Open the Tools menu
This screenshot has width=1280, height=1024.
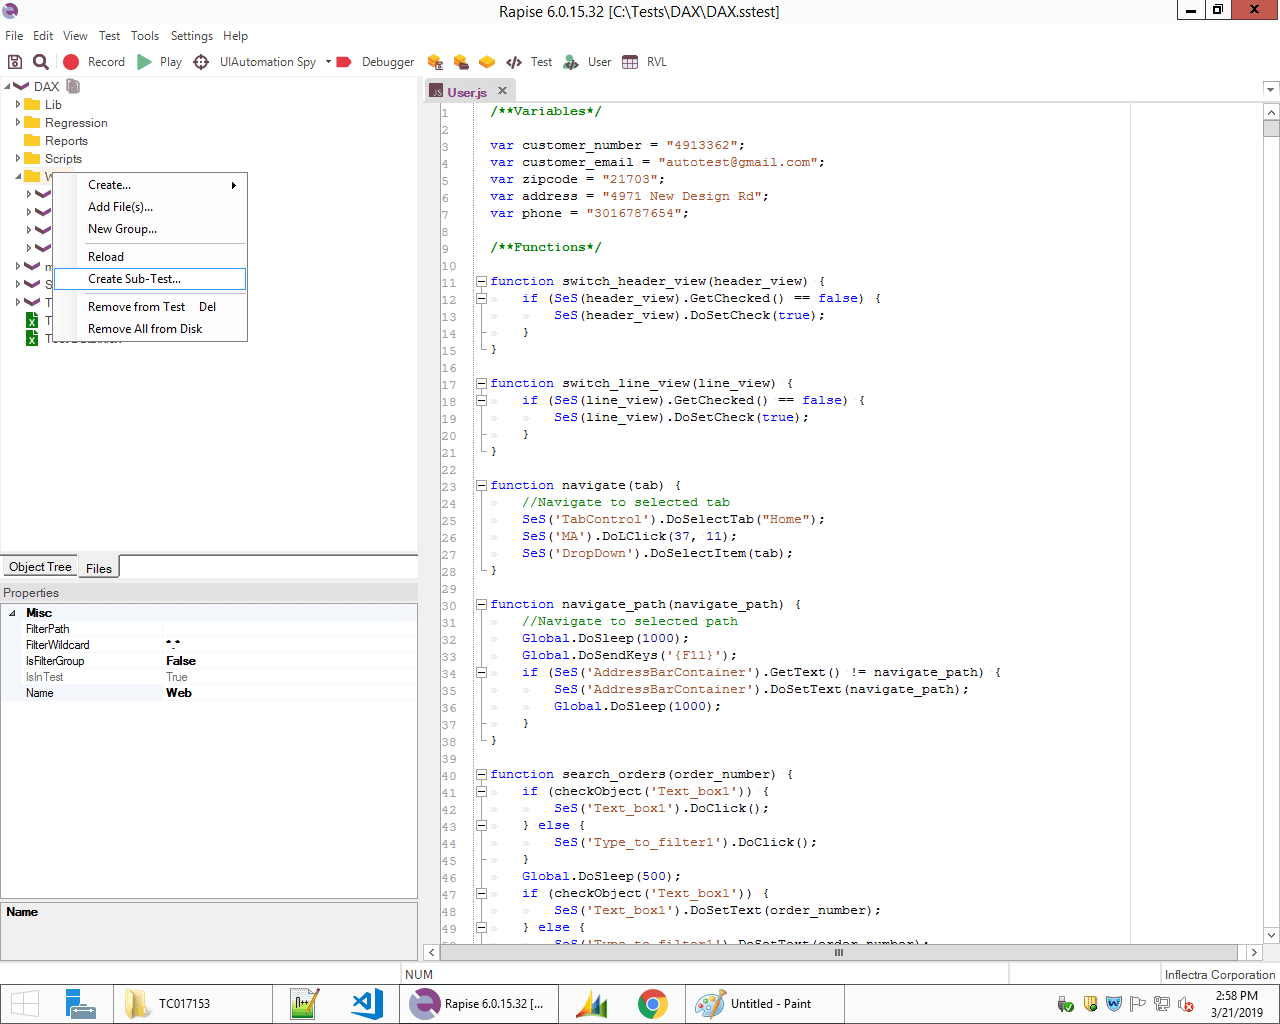click(145, 36)
